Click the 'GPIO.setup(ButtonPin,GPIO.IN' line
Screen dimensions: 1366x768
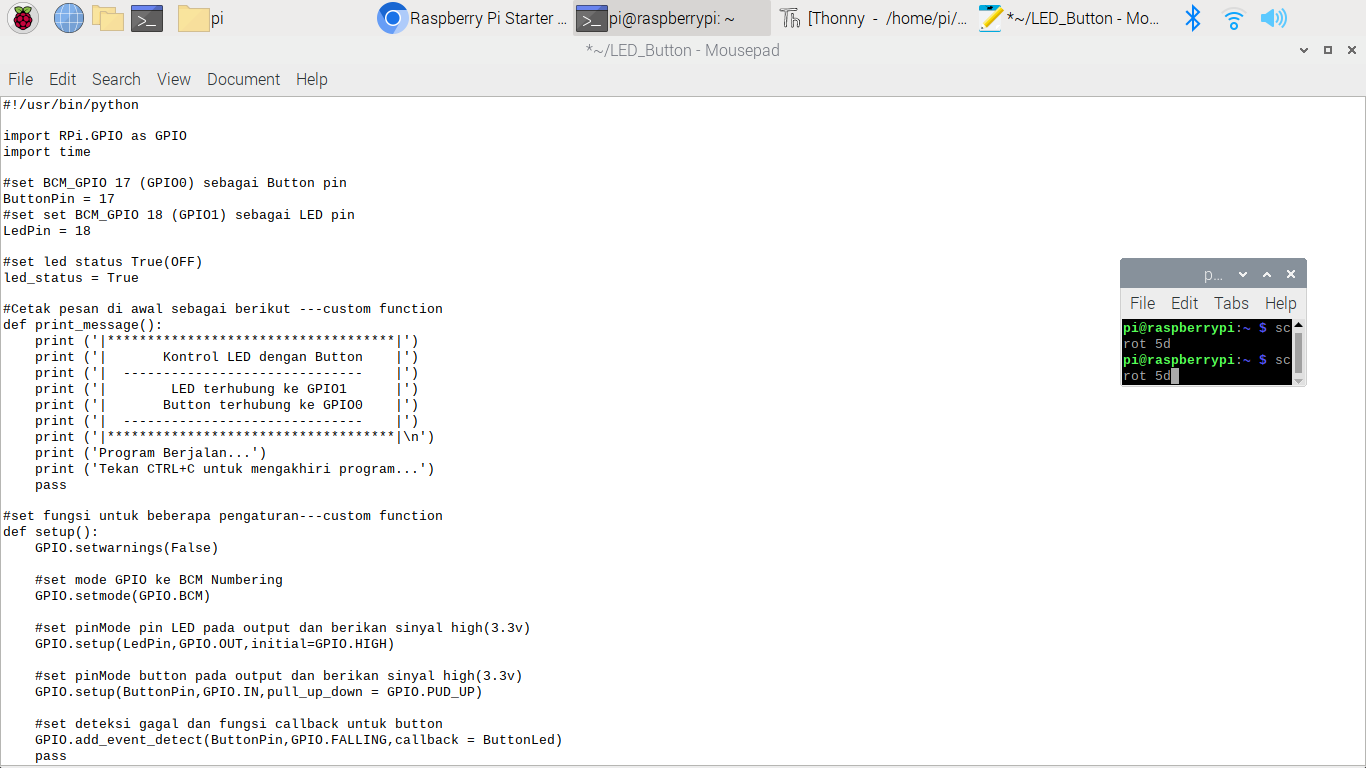click(x=259, y=692)
